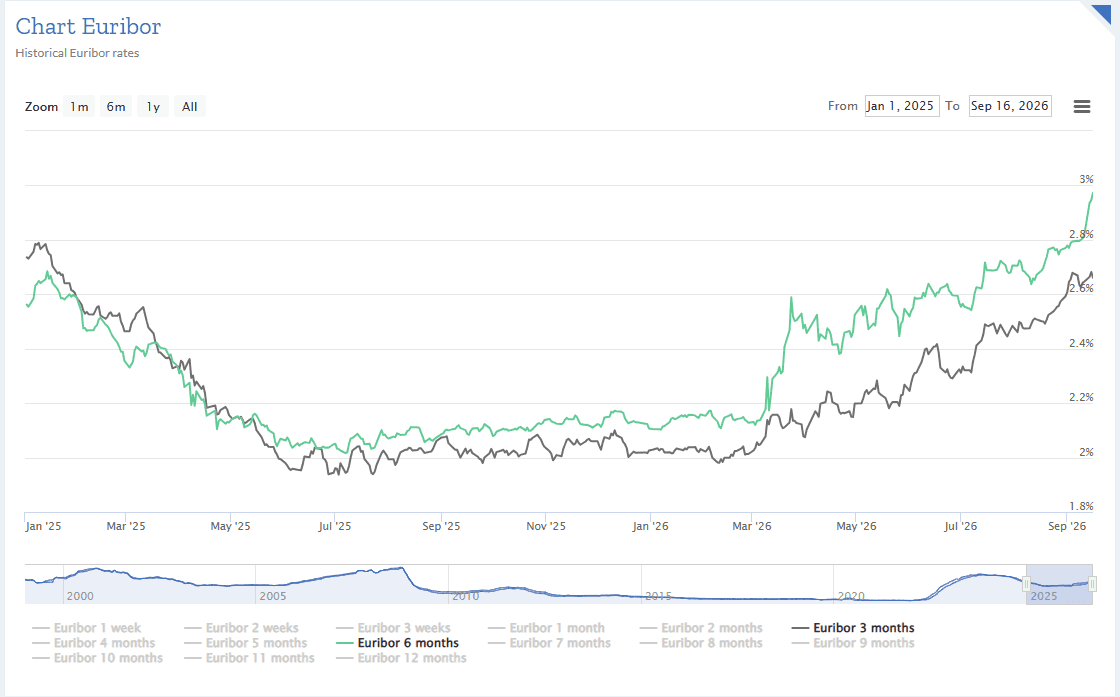This screenshot has height=697, width=1120.
Task: Toggle Euribor 12 months series
Action: click(x=401, y=658)
